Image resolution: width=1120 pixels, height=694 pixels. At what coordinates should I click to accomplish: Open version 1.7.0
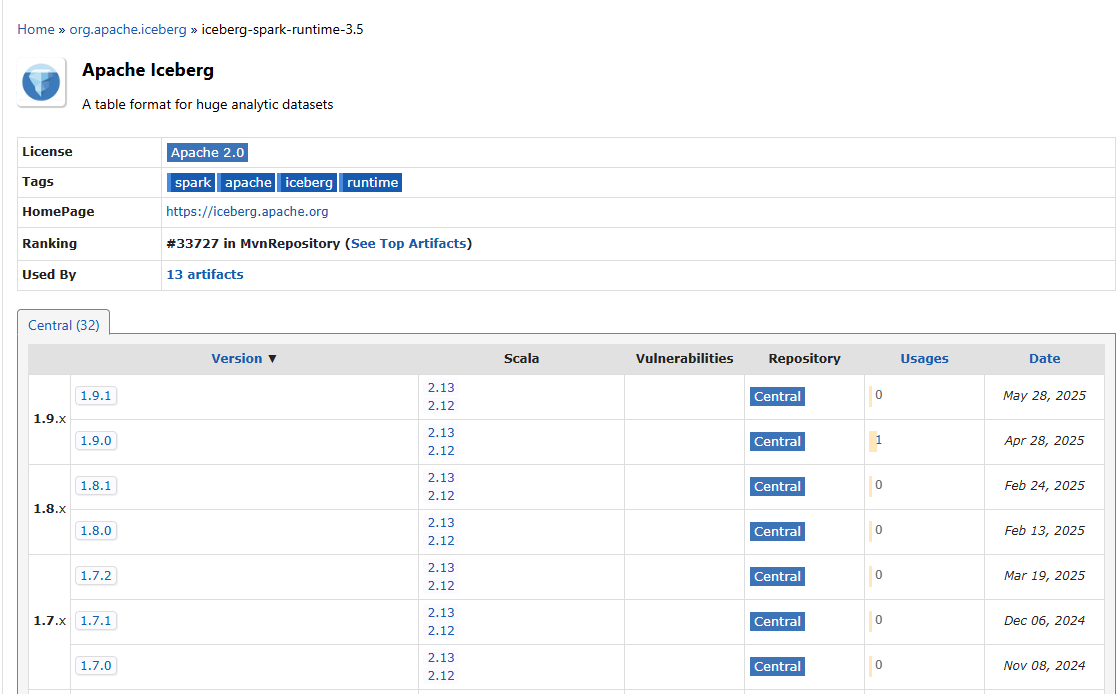click(96, 665)
